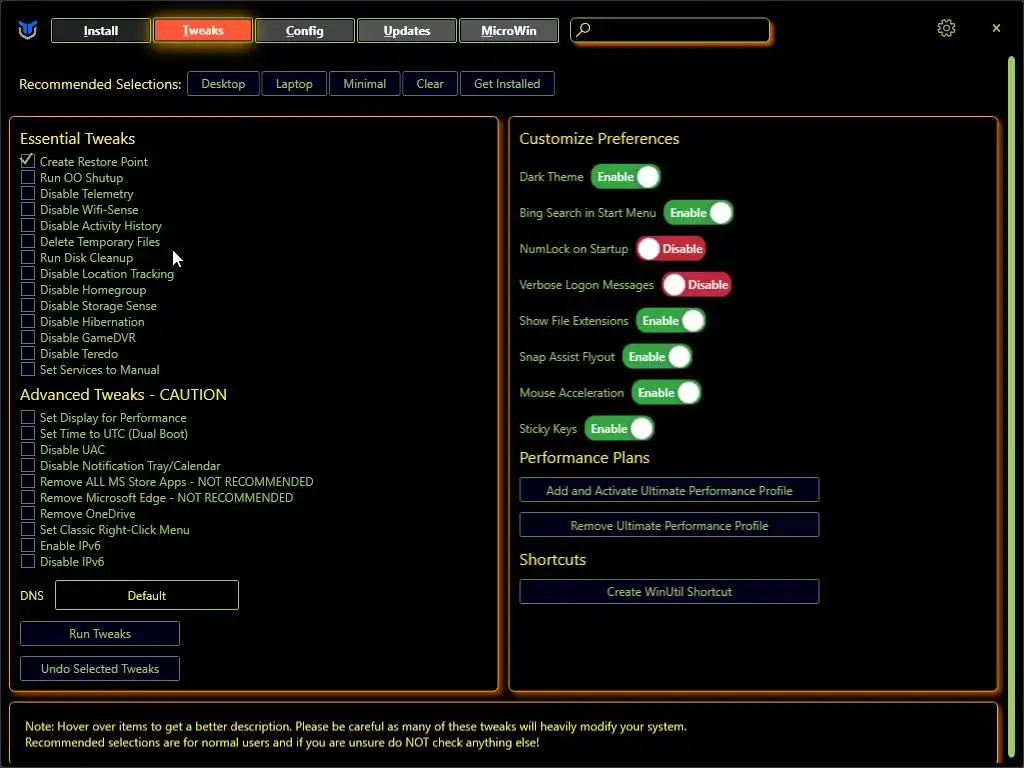The image size is (1024, 768).
Task: Check Set Time to UTC (Dual Boot)
Action: pos(27,433)
